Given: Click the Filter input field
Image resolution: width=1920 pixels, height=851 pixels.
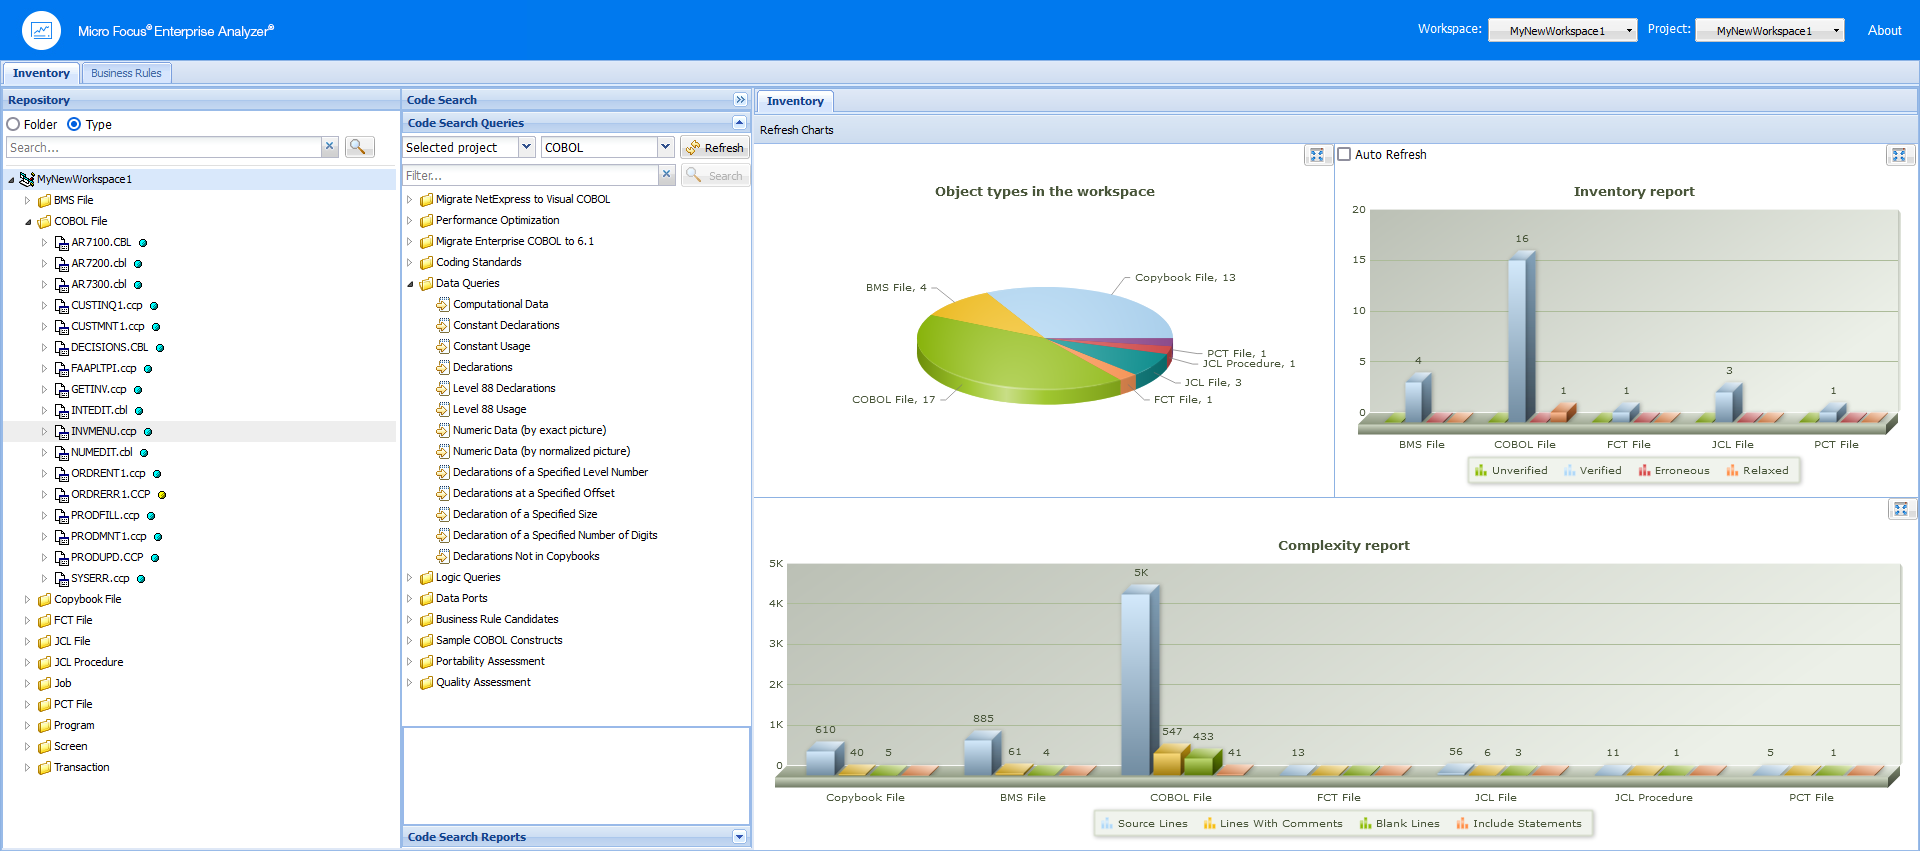Looking at the screenshot, I should point(530,175).
